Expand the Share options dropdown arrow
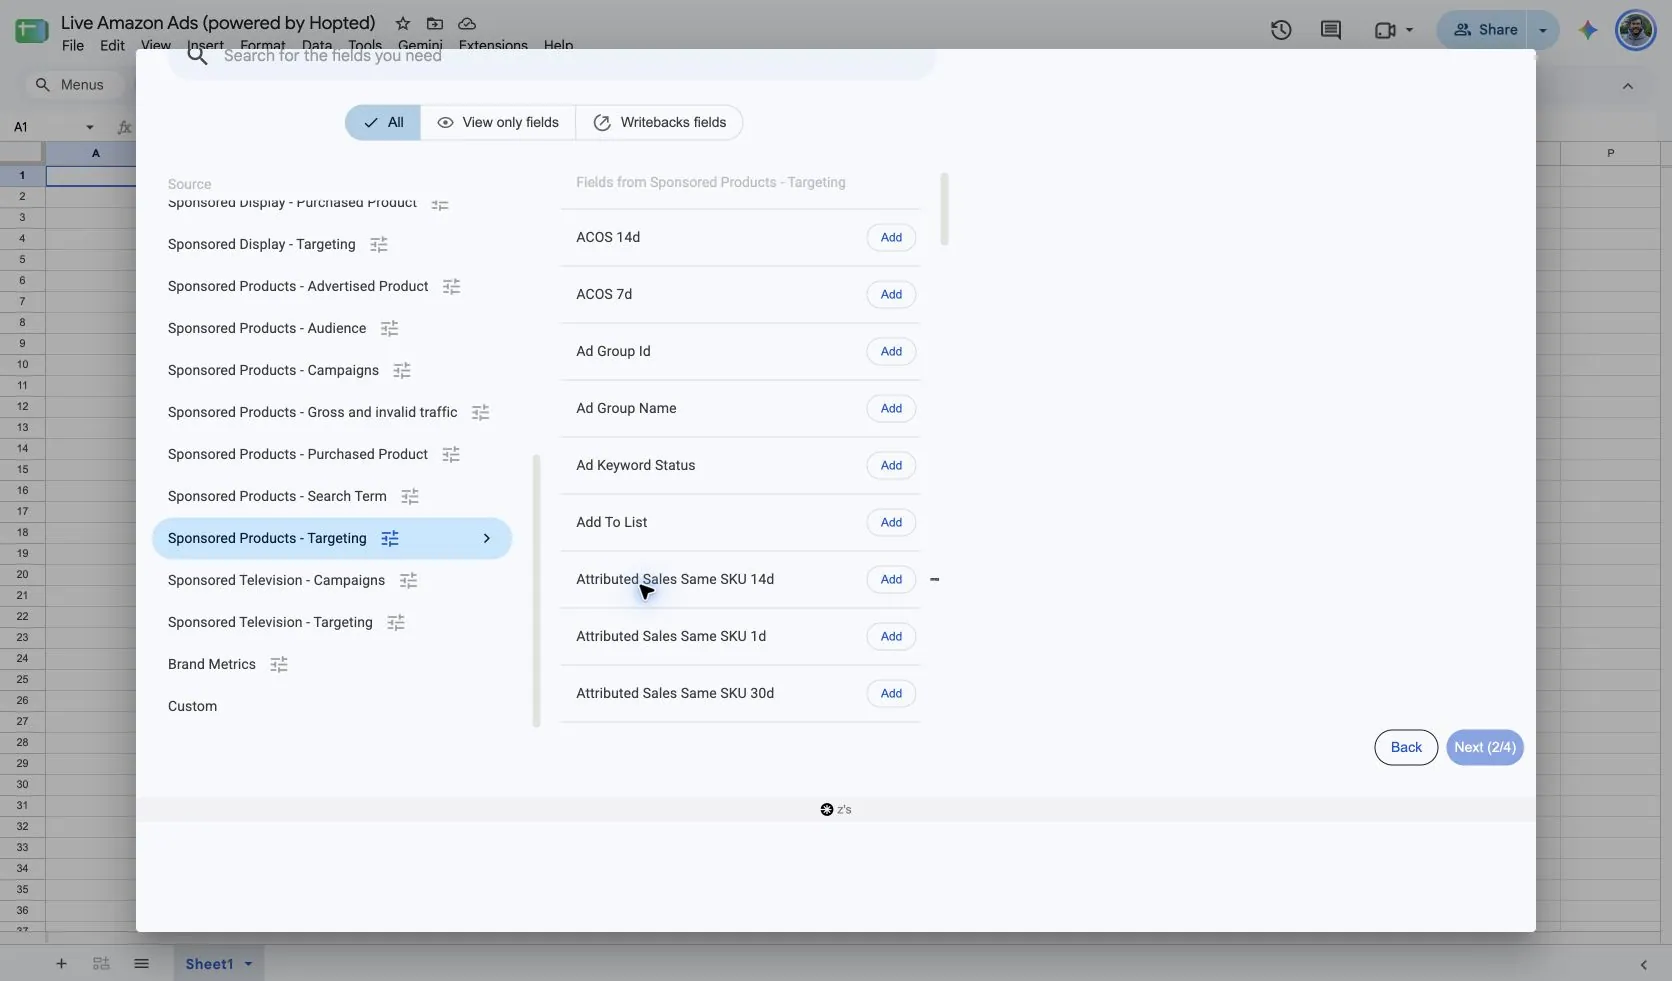Viewport: 1672px width, 981px height. 1543,30
